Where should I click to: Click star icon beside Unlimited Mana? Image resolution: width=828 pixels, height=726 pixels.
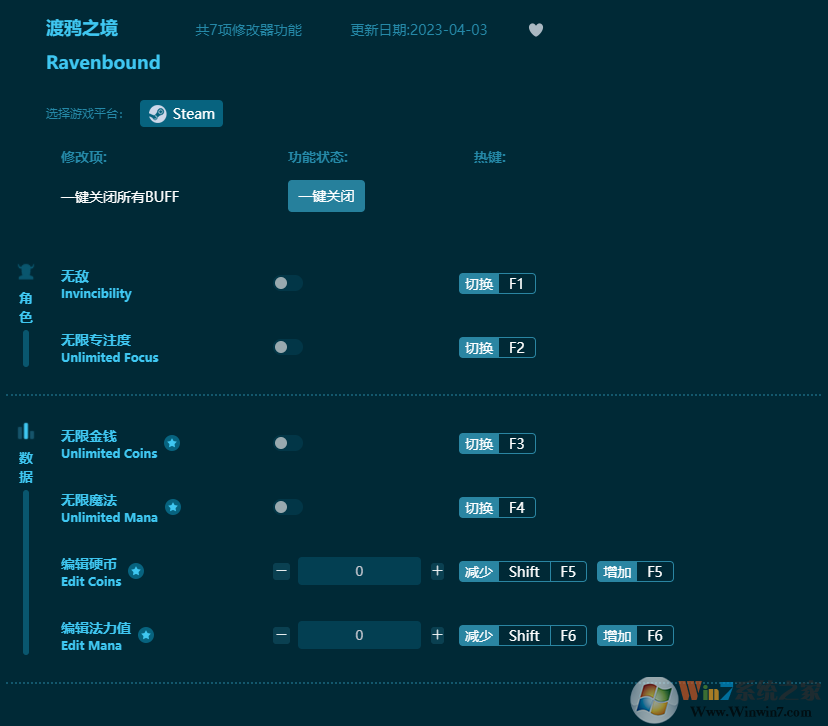point(173,507)
